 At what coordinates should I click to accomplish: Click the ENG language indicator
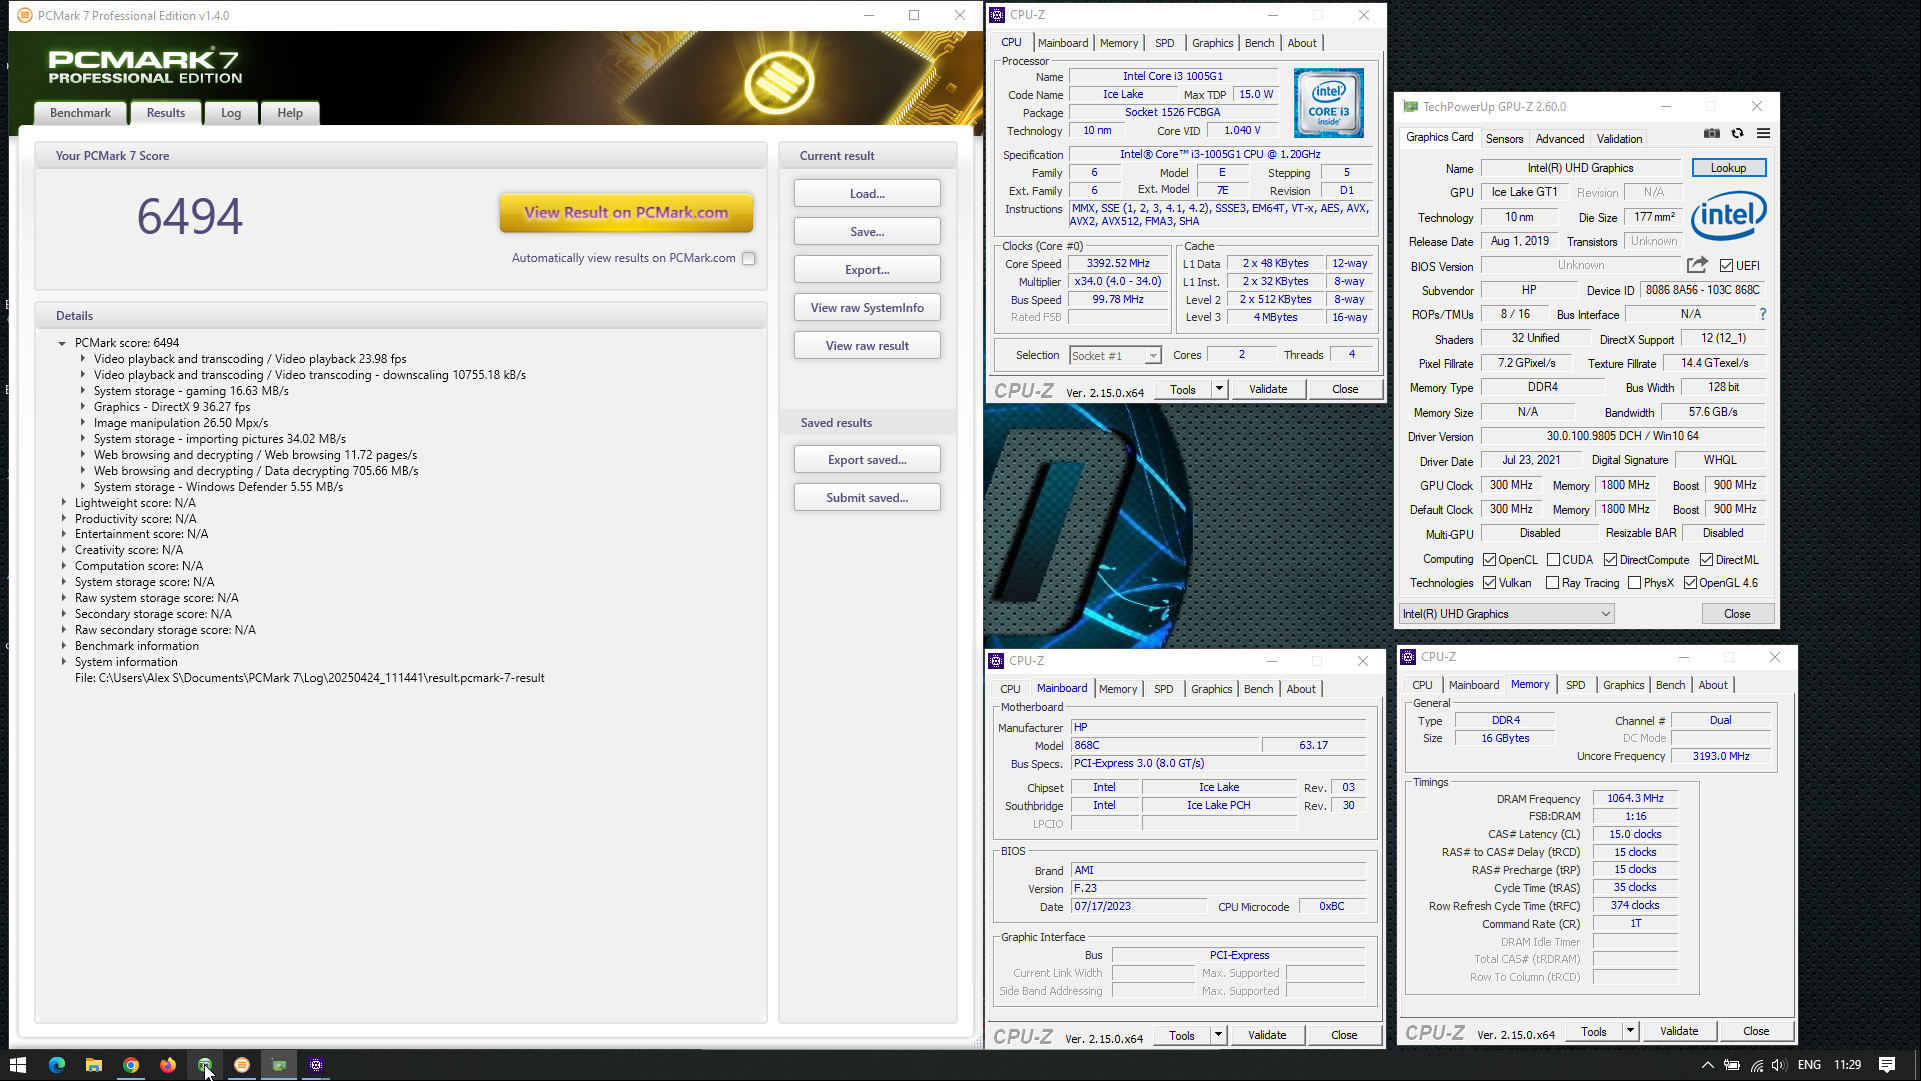click(x=1809, y=1065)
